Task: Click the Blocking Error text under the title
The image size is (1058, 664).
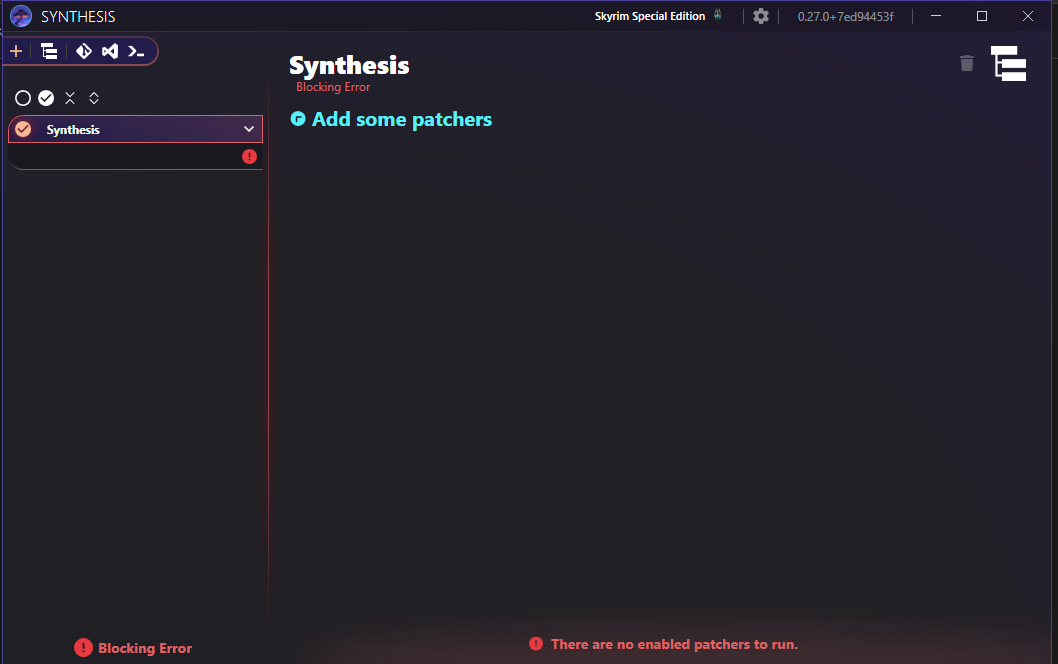Action: click(x=333, y=87)
